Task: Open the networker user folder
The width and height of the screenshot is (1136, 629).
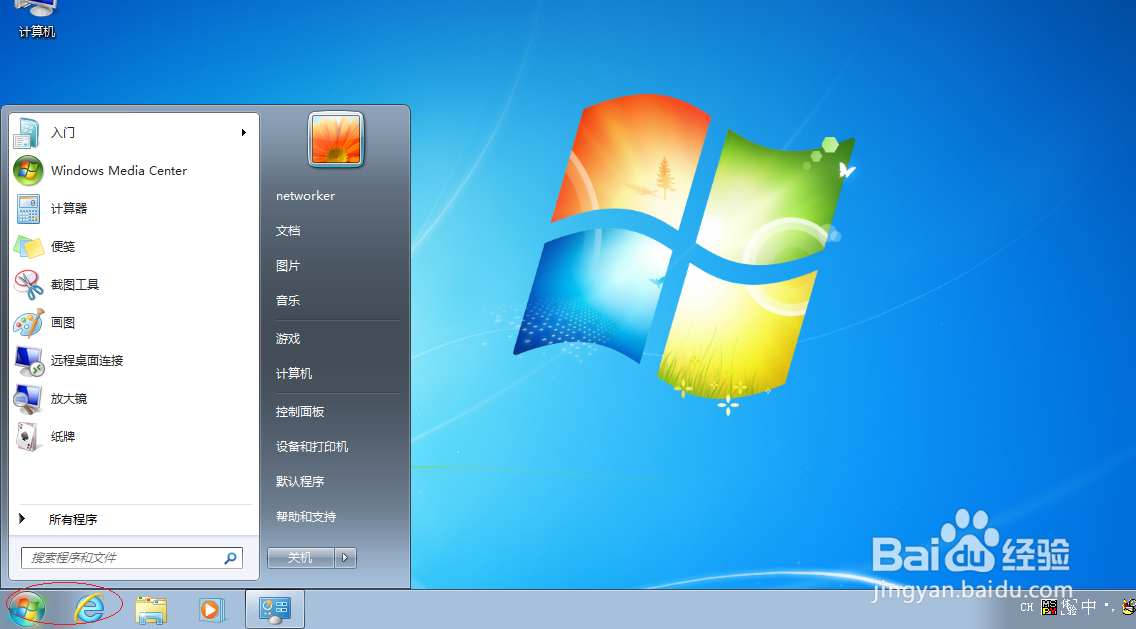Action: 305,196
